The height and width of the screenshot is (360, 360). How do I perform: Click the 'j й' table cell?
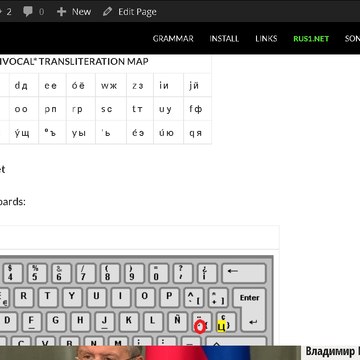pos(198,85)
